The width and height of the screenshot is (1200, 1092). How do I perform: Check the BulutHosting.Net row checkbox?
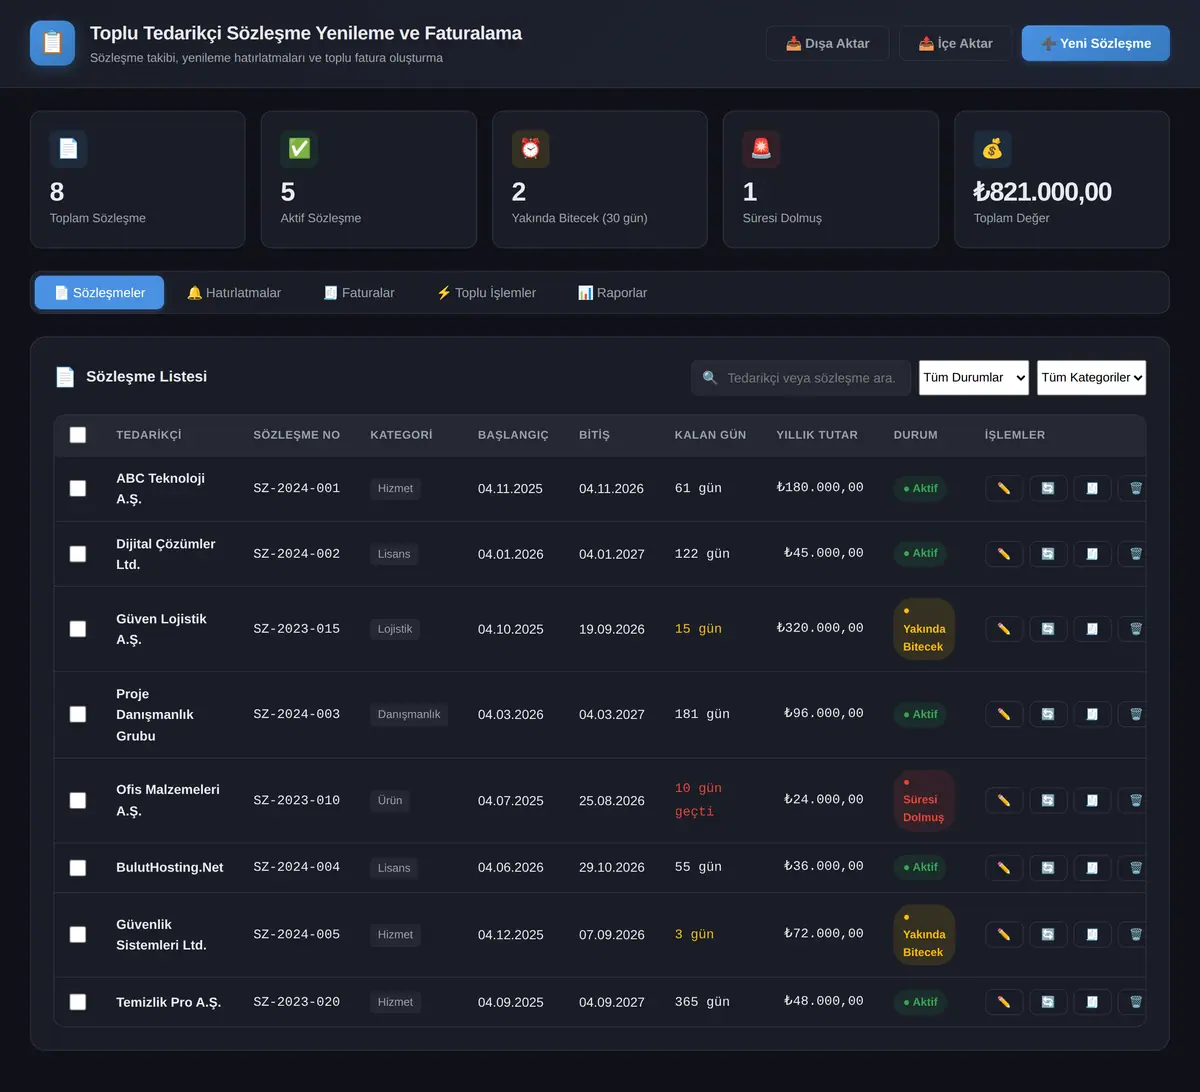78,868
